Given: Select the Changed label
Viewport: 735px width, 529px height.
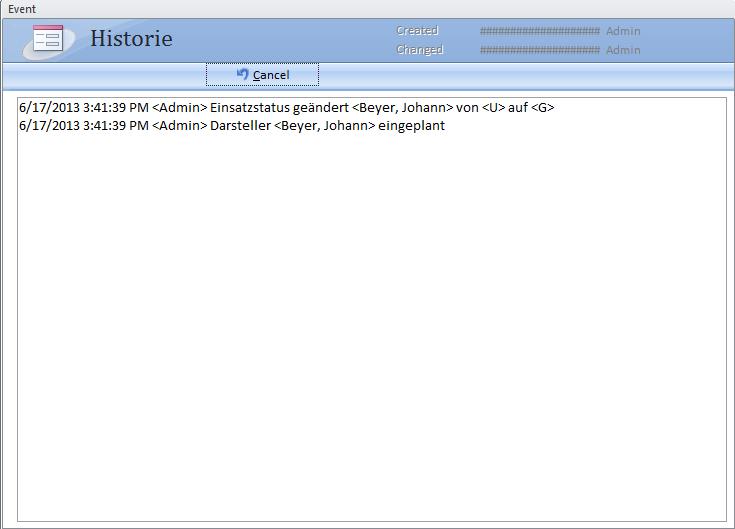Looking at the screenshot, I should coord(419,50).
